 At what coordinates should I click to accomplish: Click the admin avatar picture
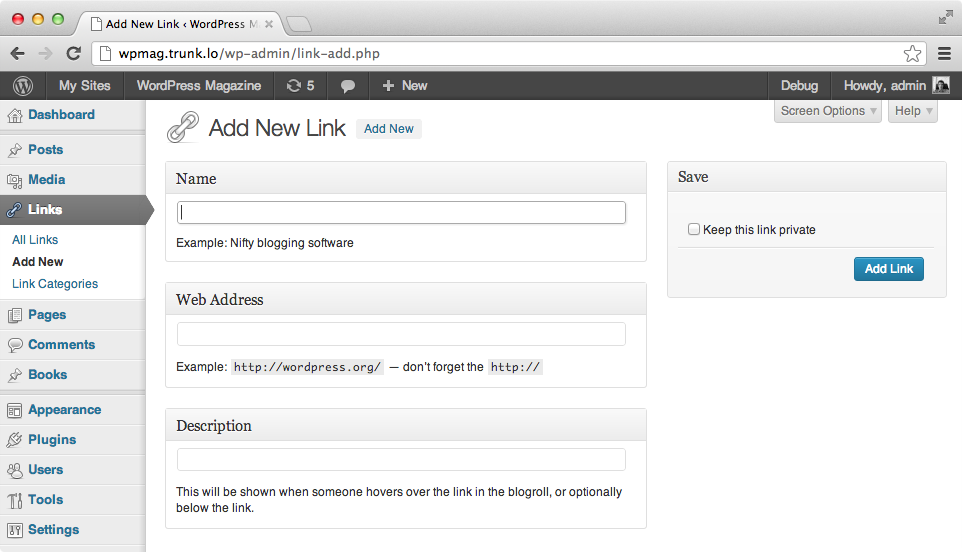[941, 85]
